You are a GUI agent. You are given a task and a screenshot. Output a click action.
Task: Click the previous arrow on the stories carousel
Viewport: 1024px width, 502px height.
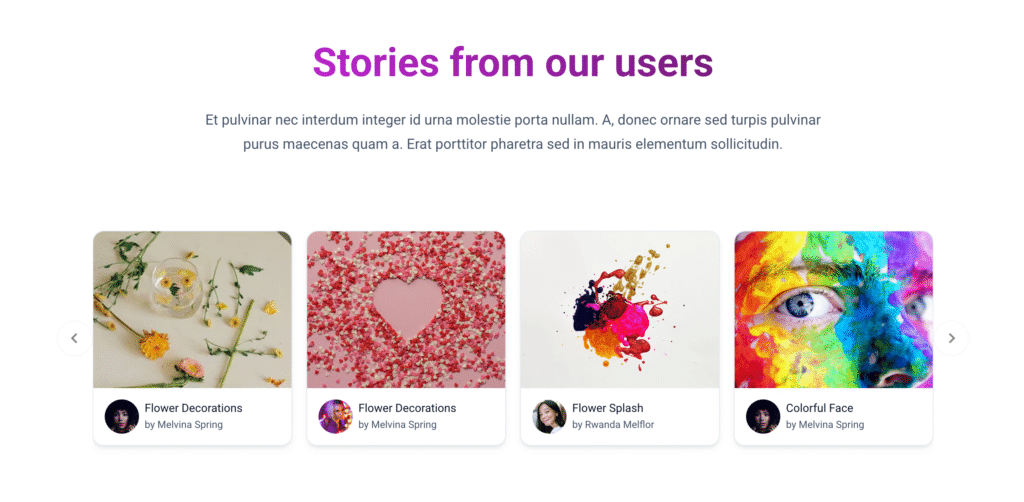74,338
